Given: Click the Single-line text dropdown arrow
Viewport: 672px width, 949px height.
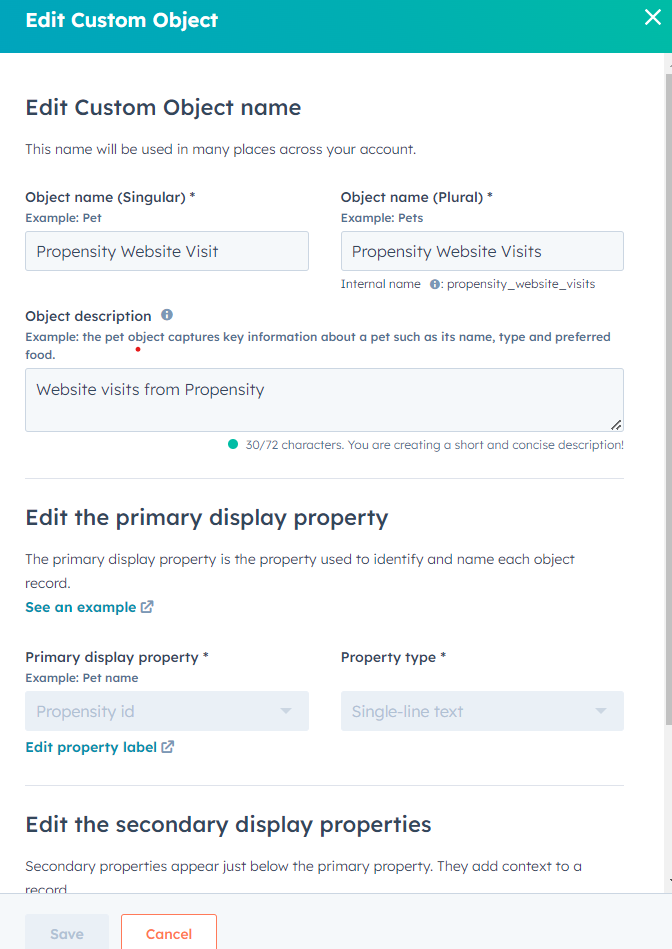Looking at the screenshot, I should [x=601, y=711].
